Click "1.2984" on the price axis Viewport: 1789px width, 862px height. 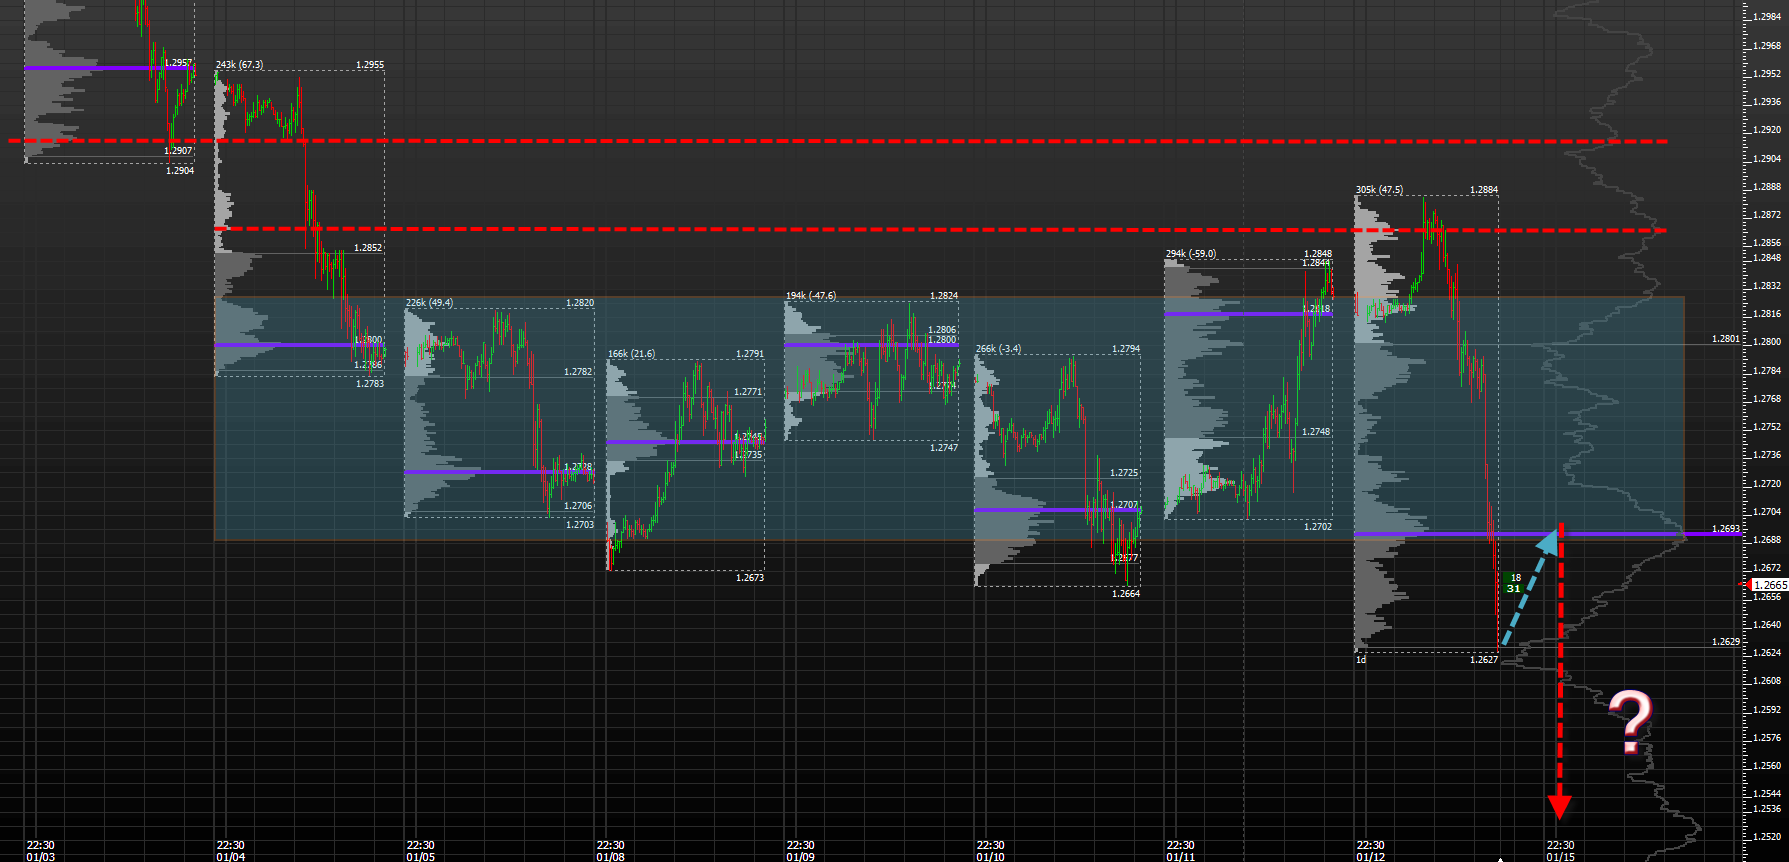pyautogui.click(x=1767, y=17)
